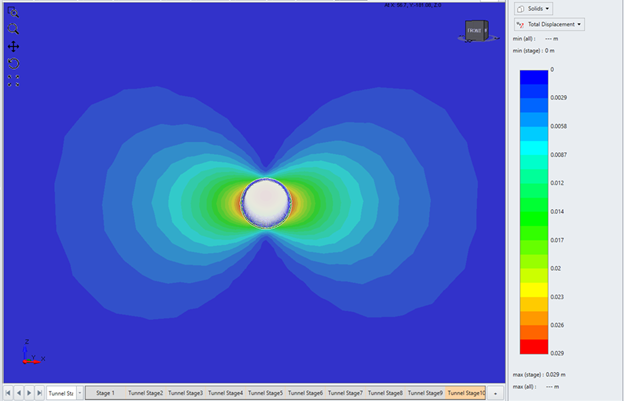624x401 pixels.
Task: Select the pan move arrows tool
Action: pos(13,47)
